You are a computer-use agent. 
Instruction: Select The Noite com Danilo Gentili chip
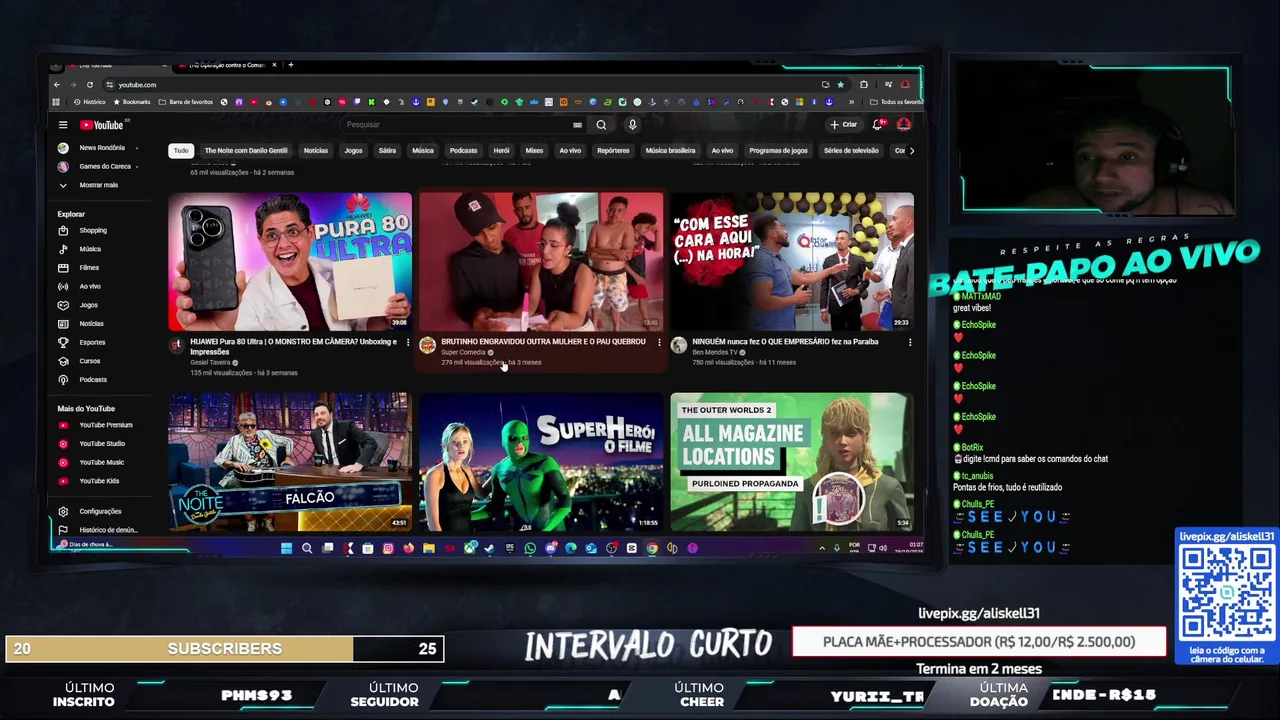click(x=246, y=151)
